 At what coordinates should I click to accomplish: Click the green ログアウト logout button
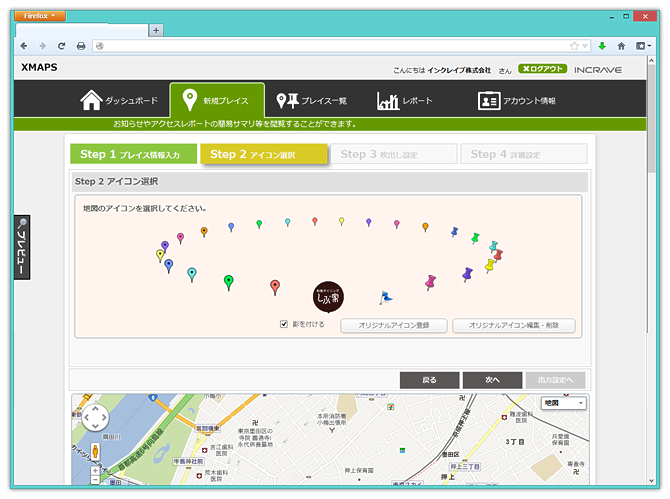coord(543,70)
